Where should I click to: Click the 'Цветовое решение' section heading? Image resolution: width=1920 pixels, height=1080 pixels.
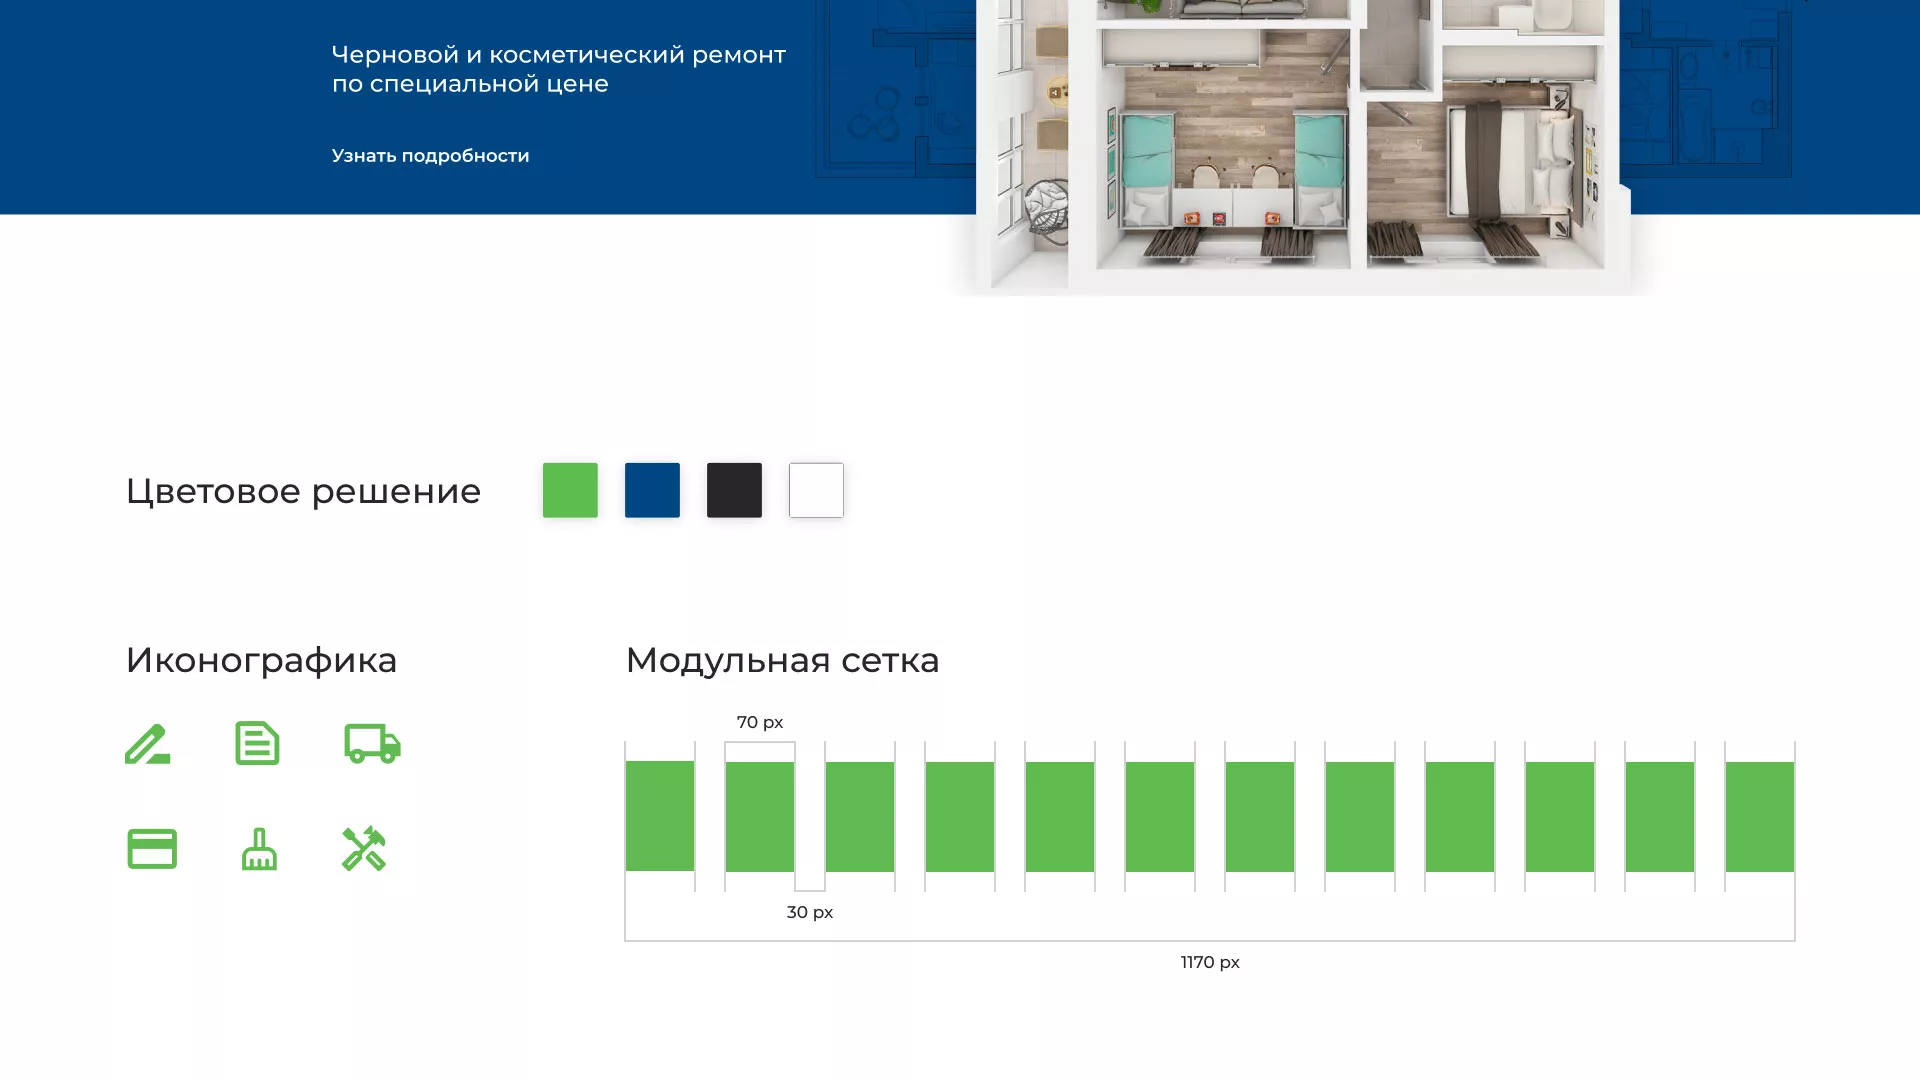(x=303, y=491)
